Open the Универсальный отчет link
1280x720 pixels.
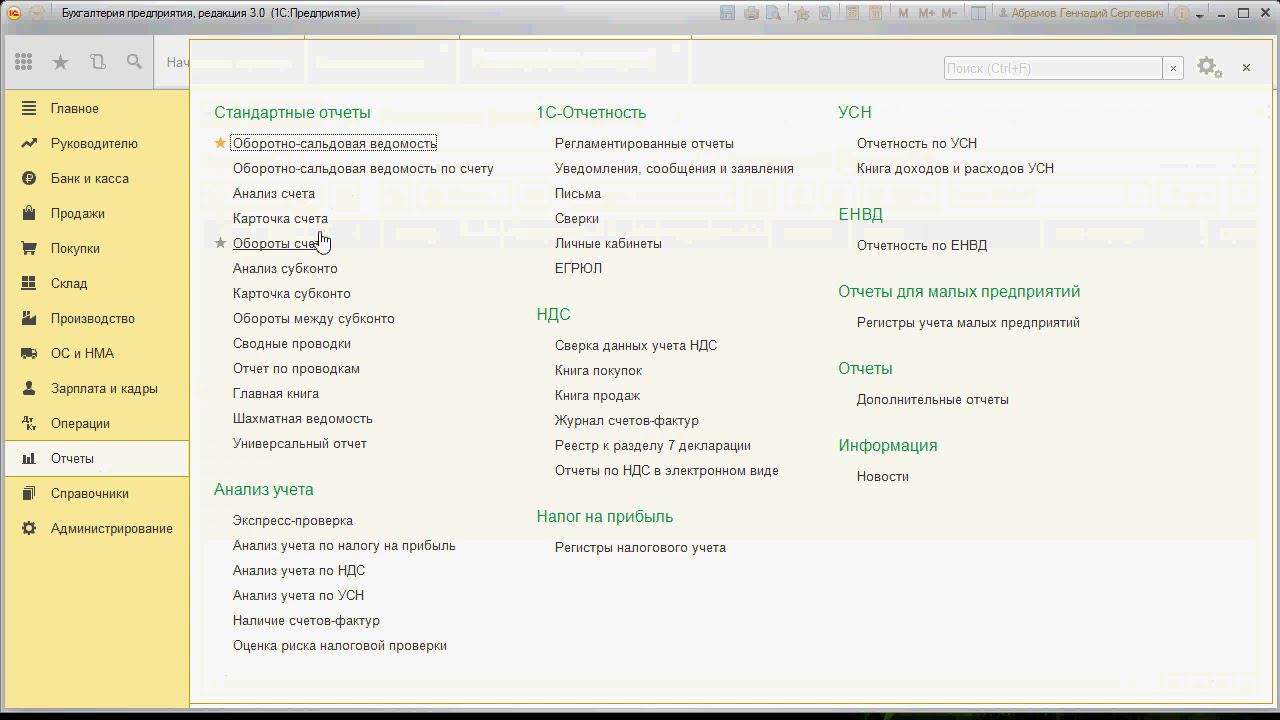coord(299,443)
